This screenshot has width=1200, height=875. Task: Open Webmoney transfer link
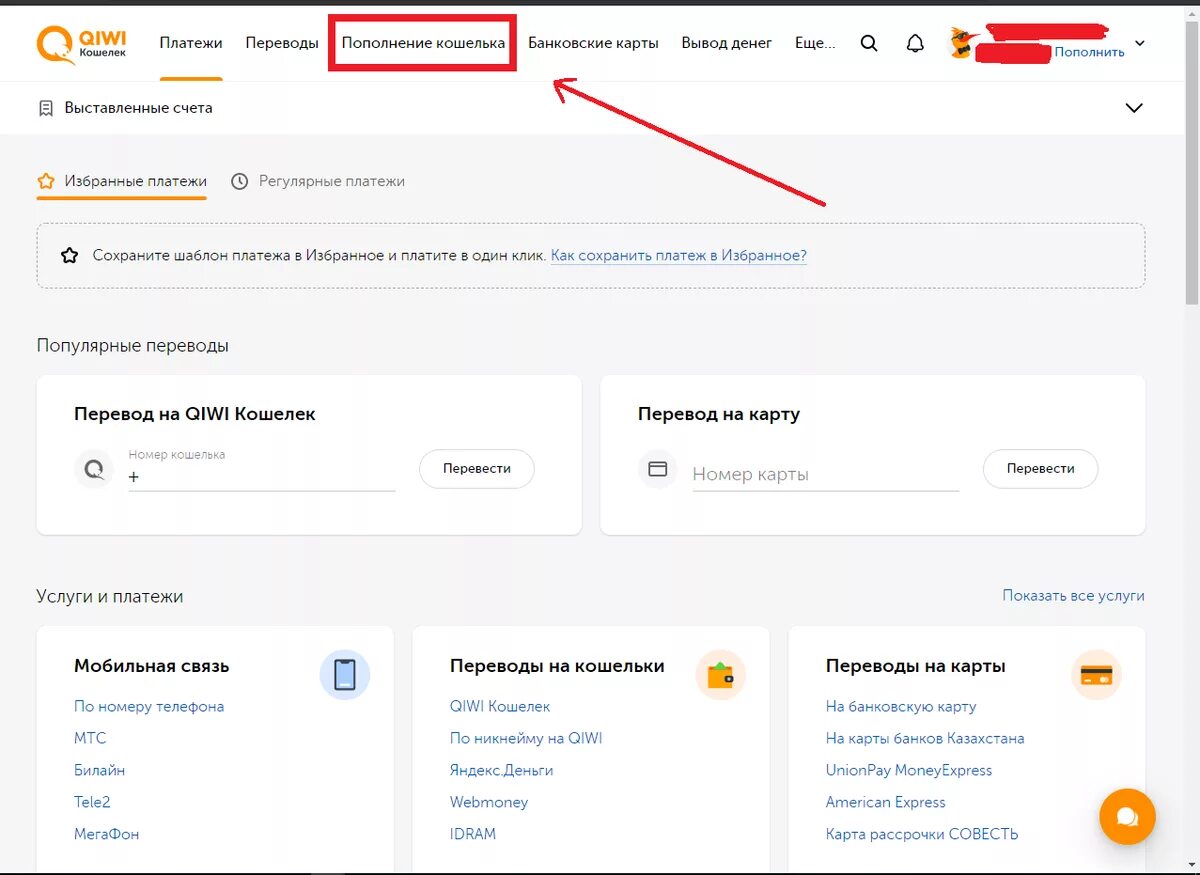point(489,802)
